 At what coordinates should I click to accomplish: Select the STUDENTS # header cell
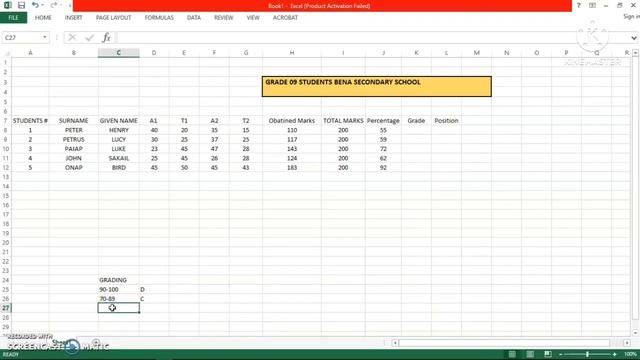coord(30,121)
